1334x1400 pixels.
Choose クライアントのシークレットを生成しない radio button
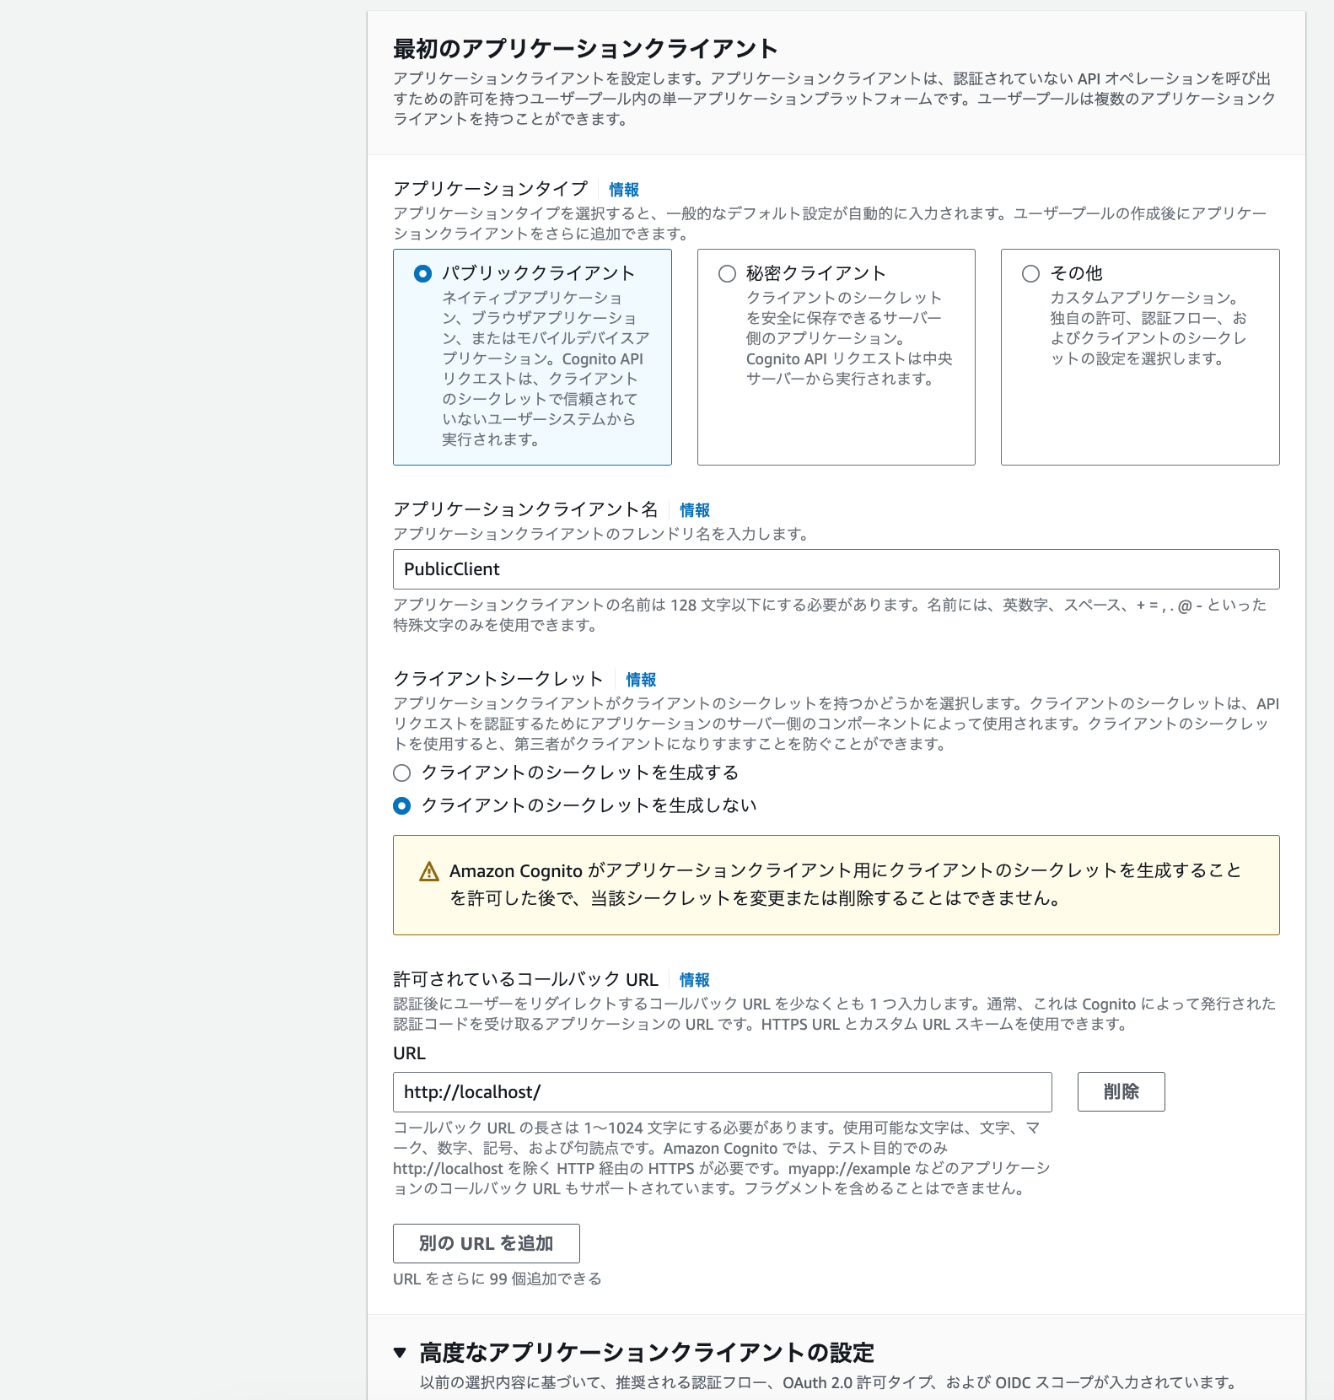tap(402, 806)
